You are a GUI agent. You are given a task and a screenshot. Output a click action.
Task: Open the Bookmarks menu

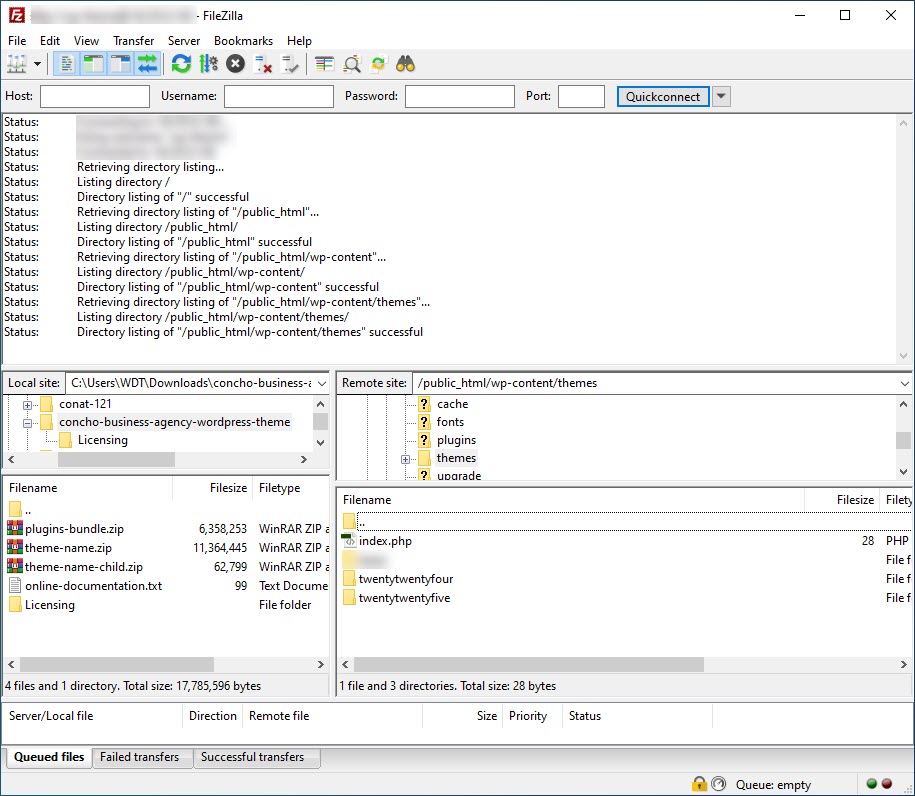243,41
